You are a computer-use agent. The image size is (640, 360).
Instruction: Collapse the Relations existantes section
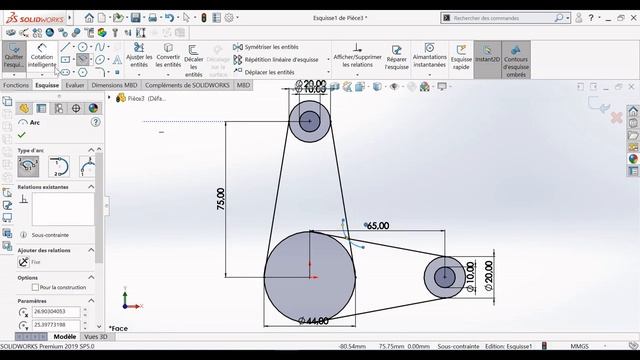click(91, 187)
